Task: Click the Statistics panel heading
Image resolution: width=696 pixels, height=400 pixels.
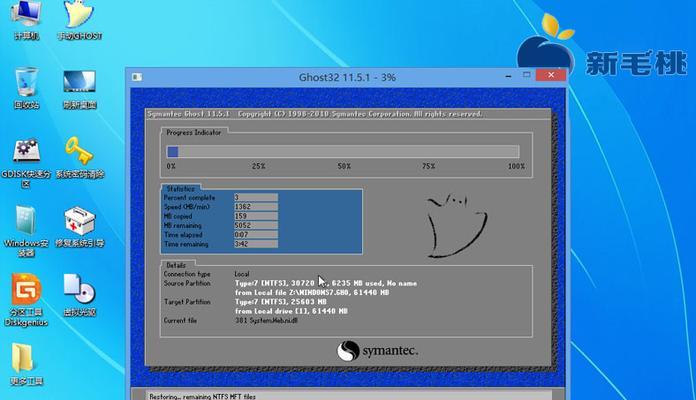Action: [x=180, y=189]
